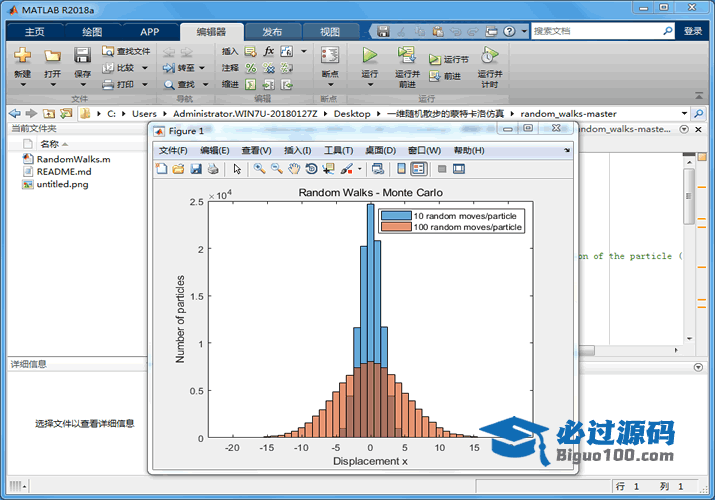The width and height of the screenshot is (715, 500).
Task: Click the Open (打开) folder icon
Action: (52, 56)
